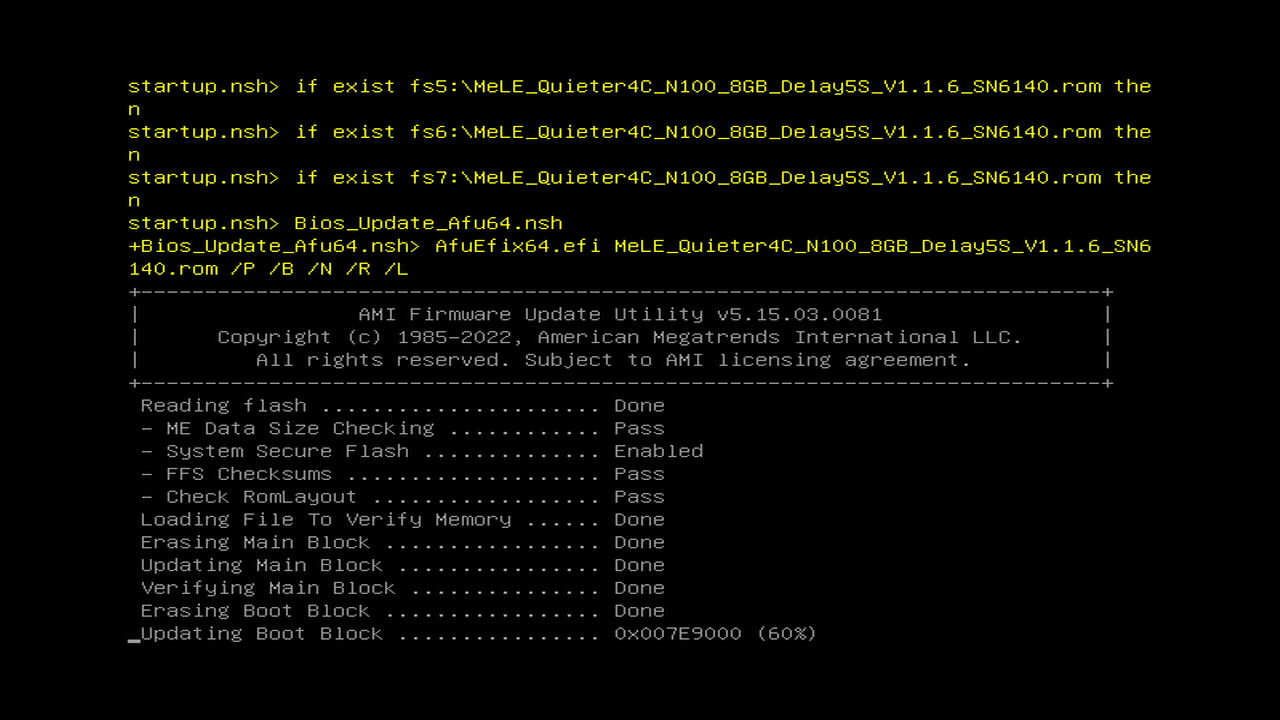Click Loading File To Verify Memory line
The width and height of the screenshot is (1280, 720).
pos(402,519)
